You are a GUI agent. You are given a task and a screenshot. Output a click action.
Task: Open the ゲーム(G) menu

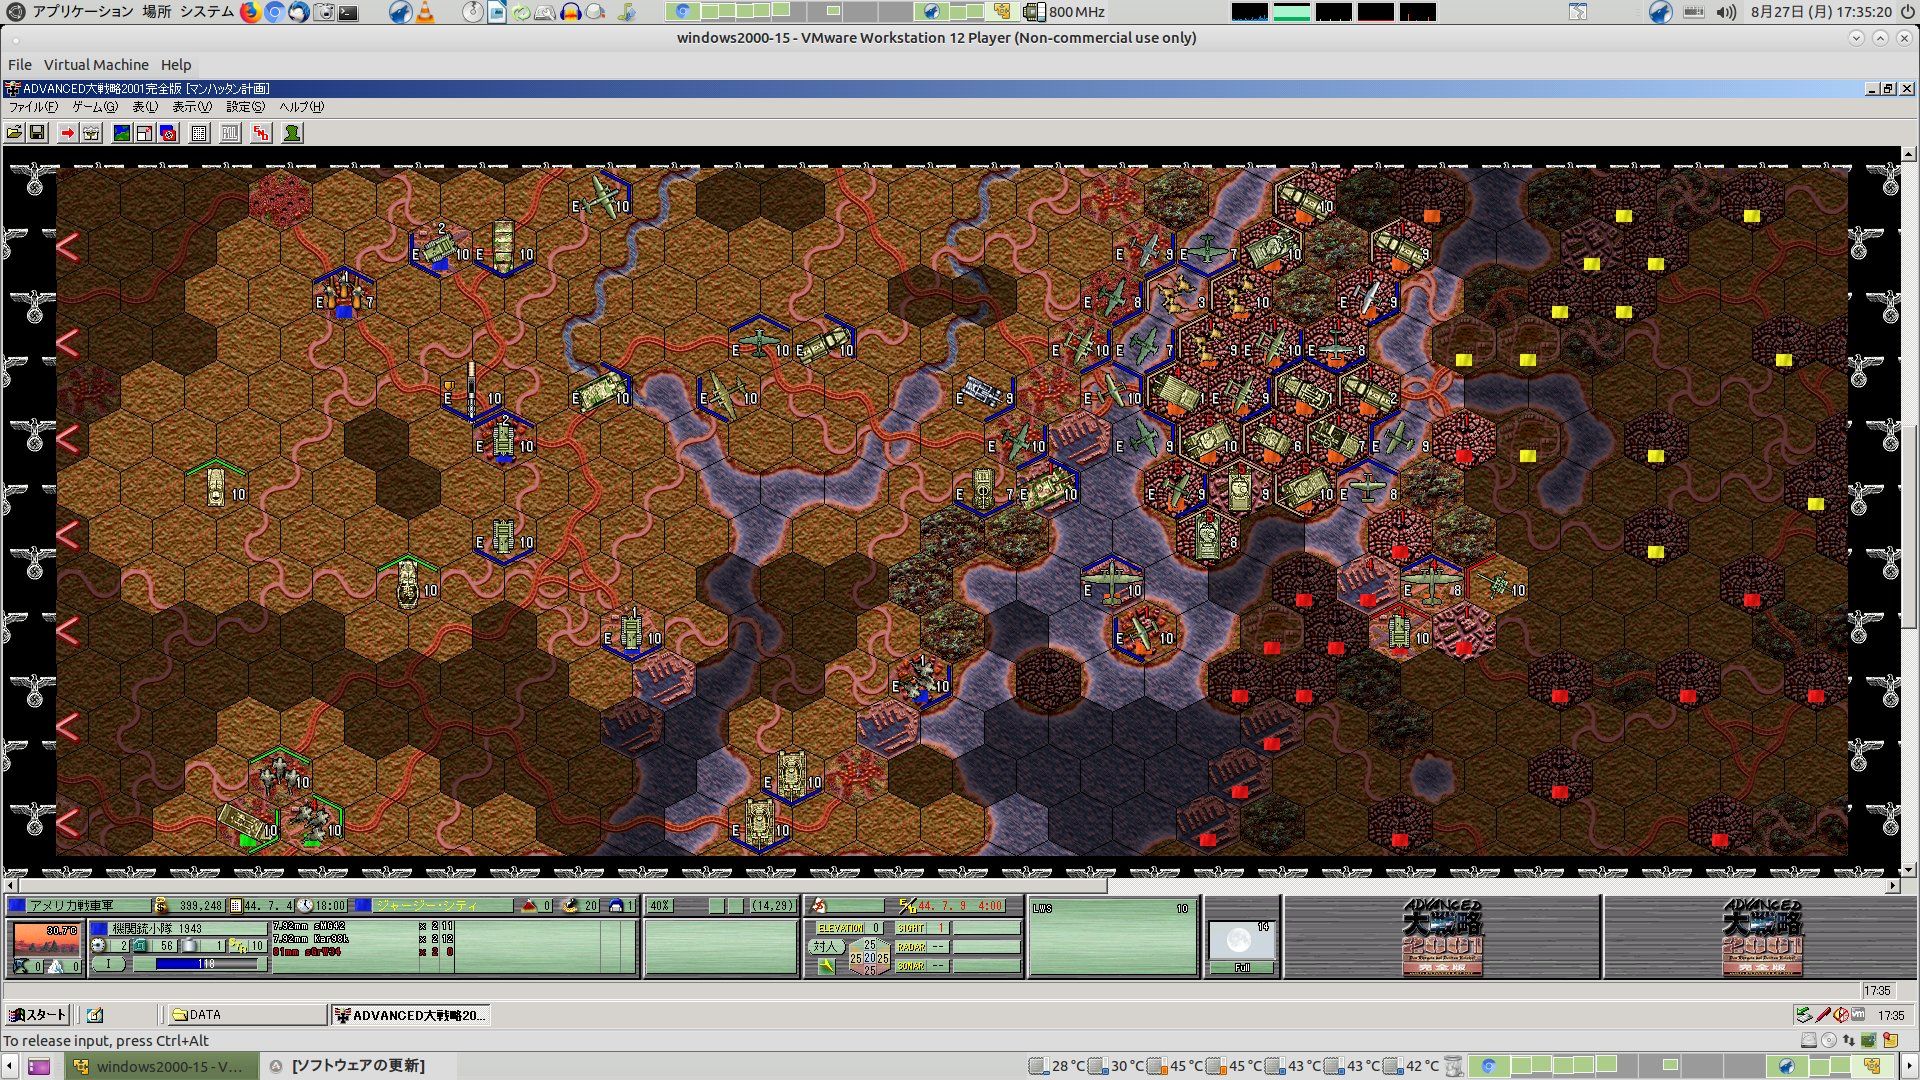(95, 107)
